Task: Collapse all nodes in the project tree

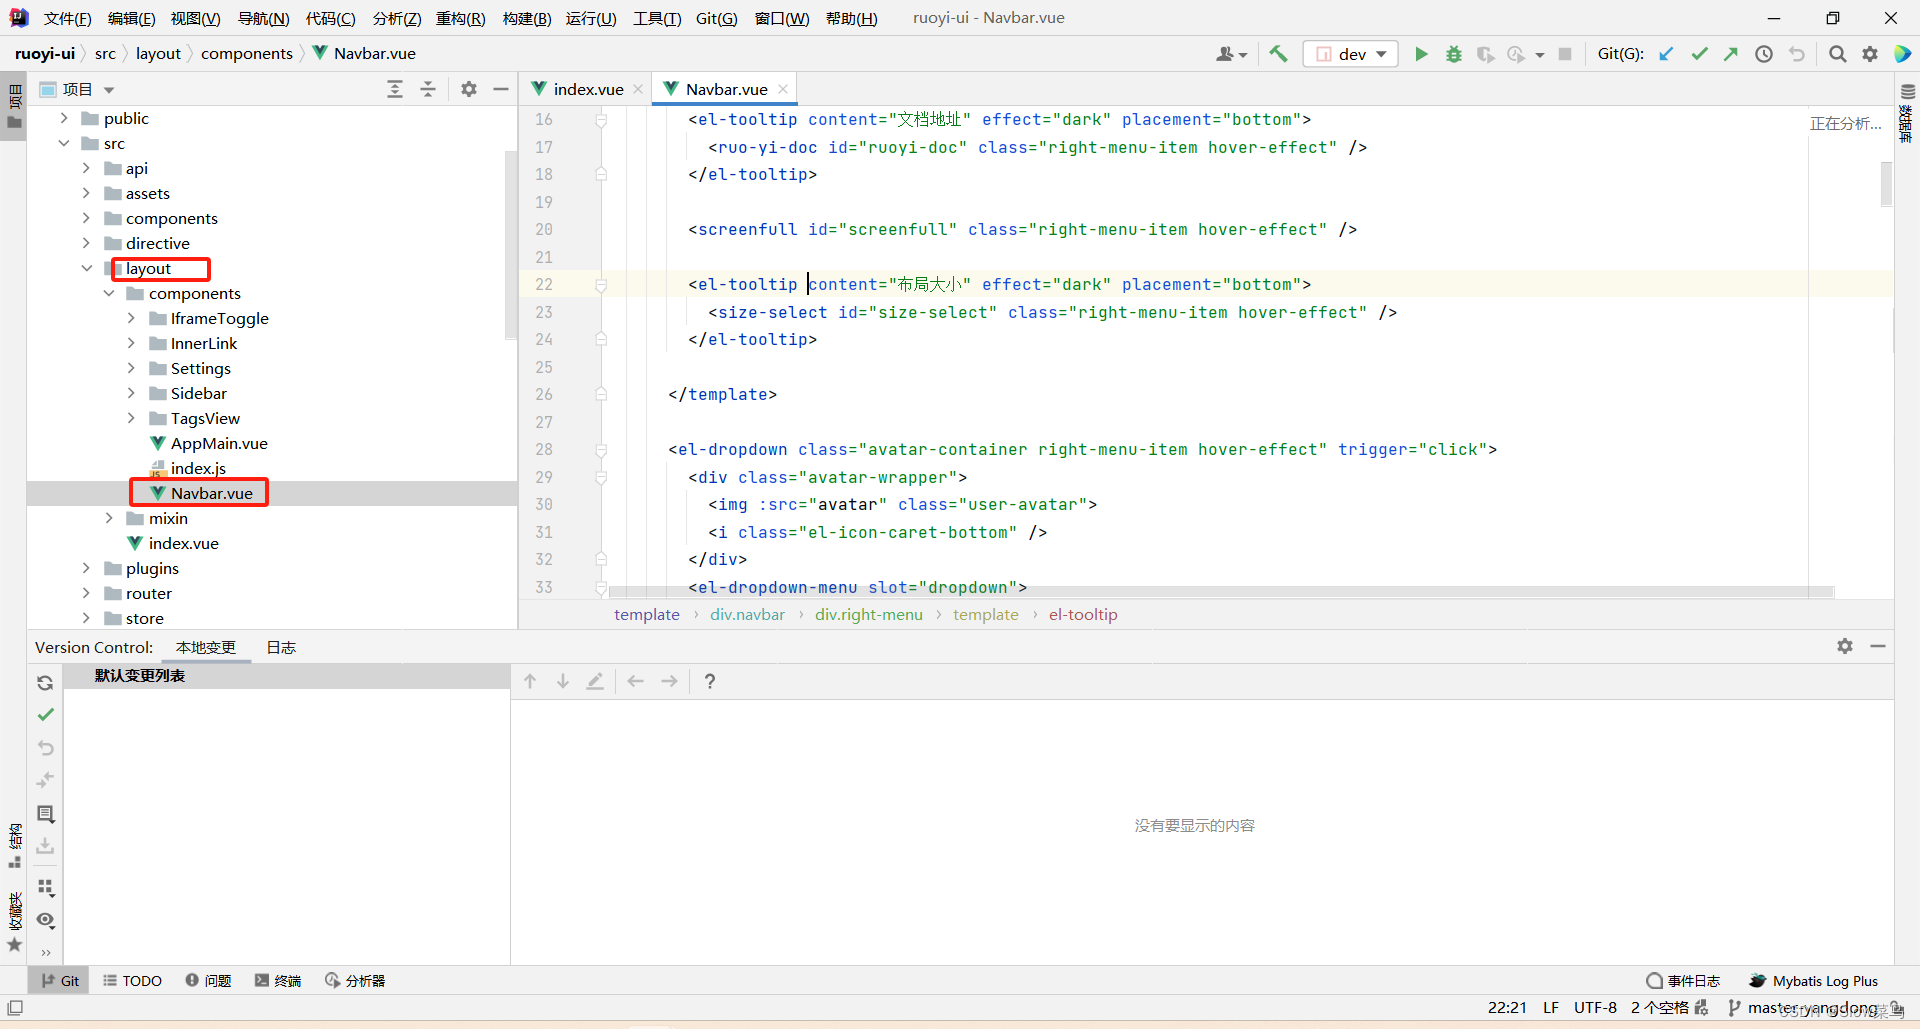Action: 428,88
